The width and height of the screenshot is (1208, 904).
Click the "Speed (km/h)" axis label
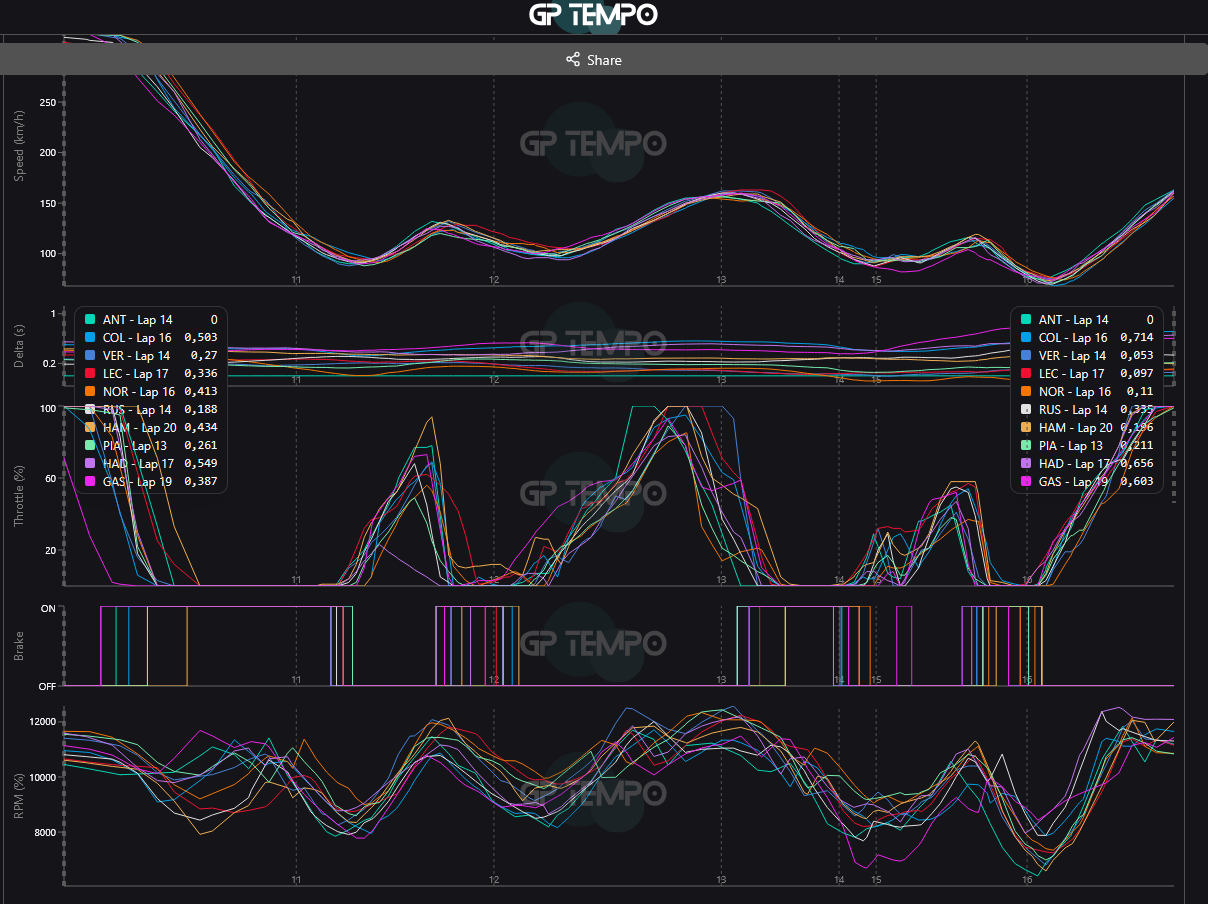point(19,144)
